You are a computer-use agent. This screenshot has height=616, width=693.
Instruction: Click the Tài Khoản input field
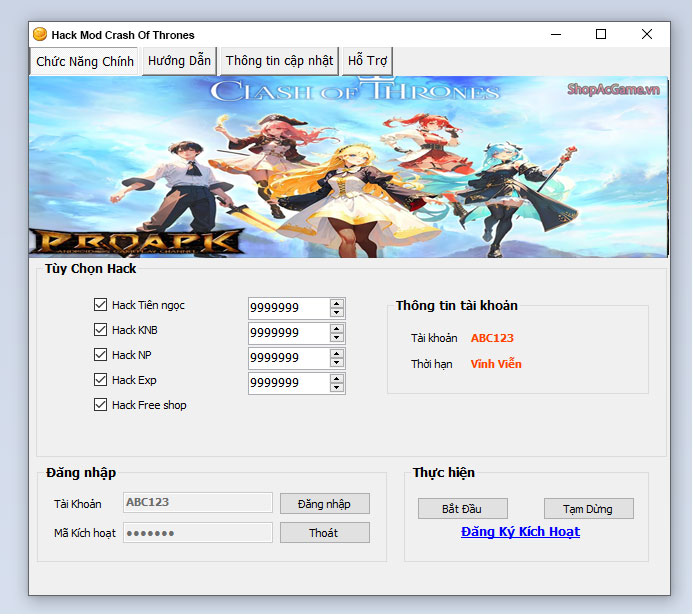[198, 503]
